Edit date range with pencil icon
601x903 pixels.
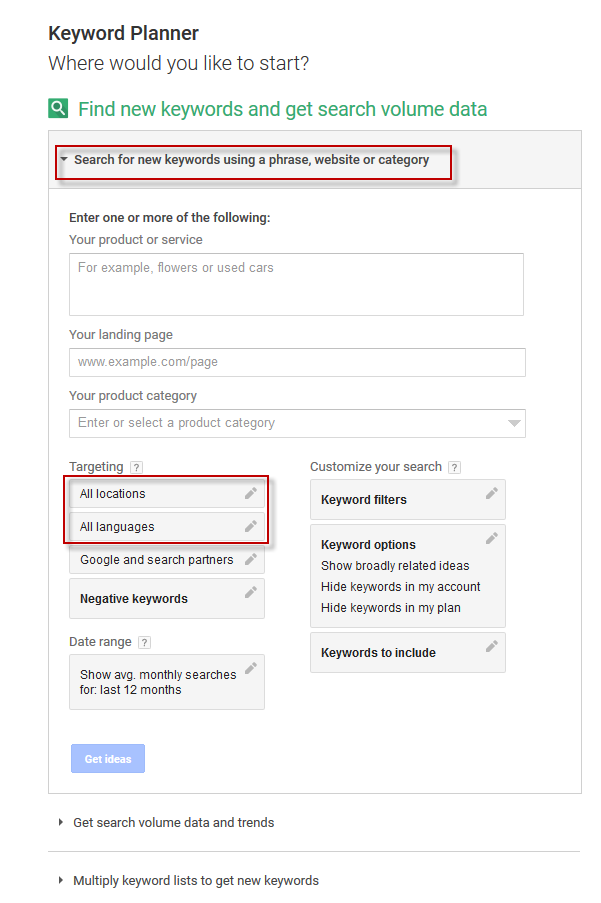coord(250,668)
